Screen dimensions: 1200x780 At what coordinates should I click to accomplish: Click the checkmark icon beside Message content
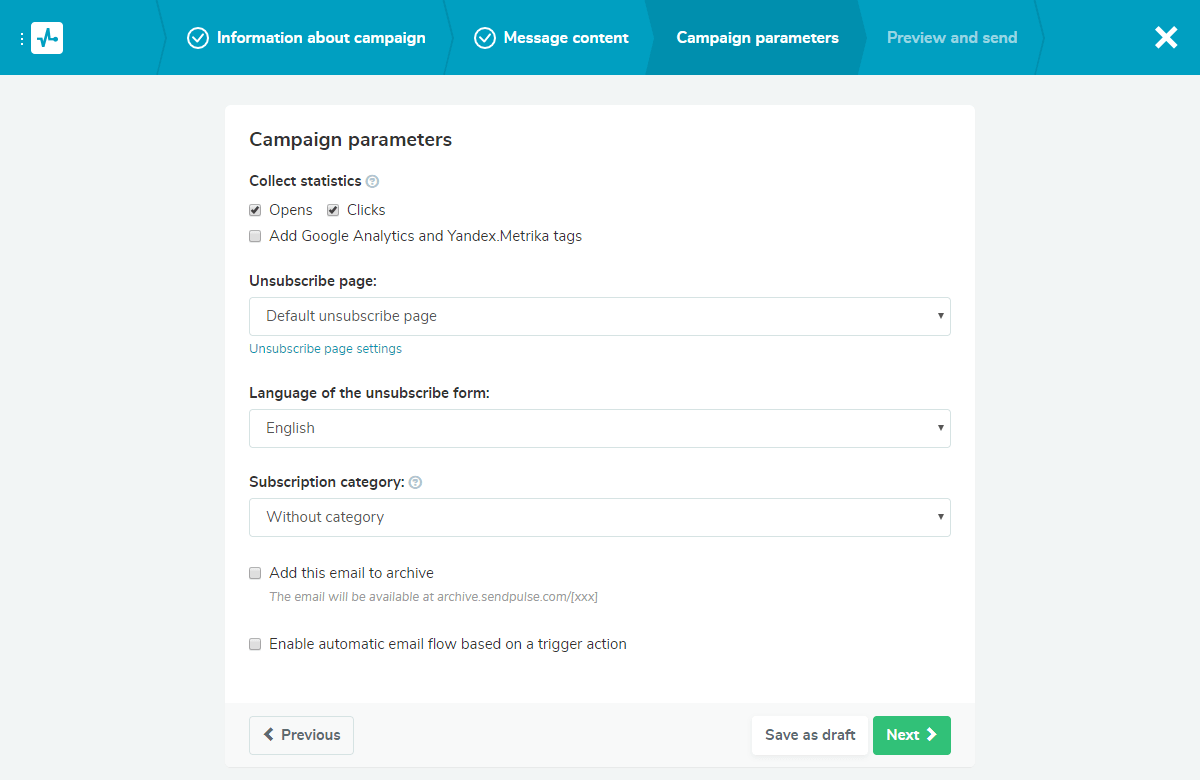point(485,38)
